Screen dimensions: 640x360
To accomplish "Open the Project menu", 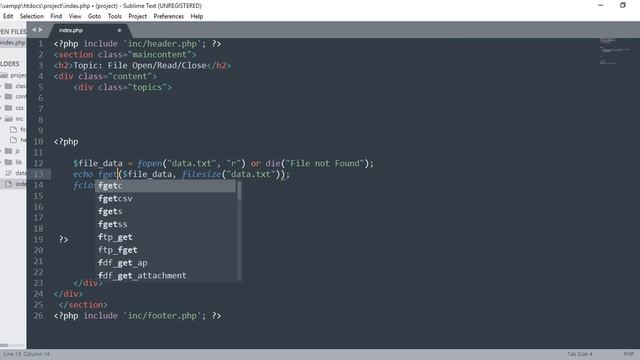I will pyautogui.click(x=138, y=16).
